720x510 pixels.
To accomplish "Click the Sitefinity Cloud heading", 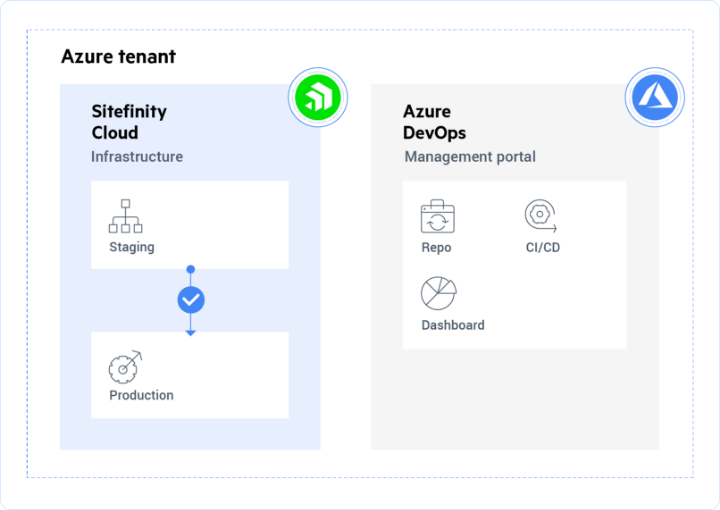I will (x=129, y=122).
